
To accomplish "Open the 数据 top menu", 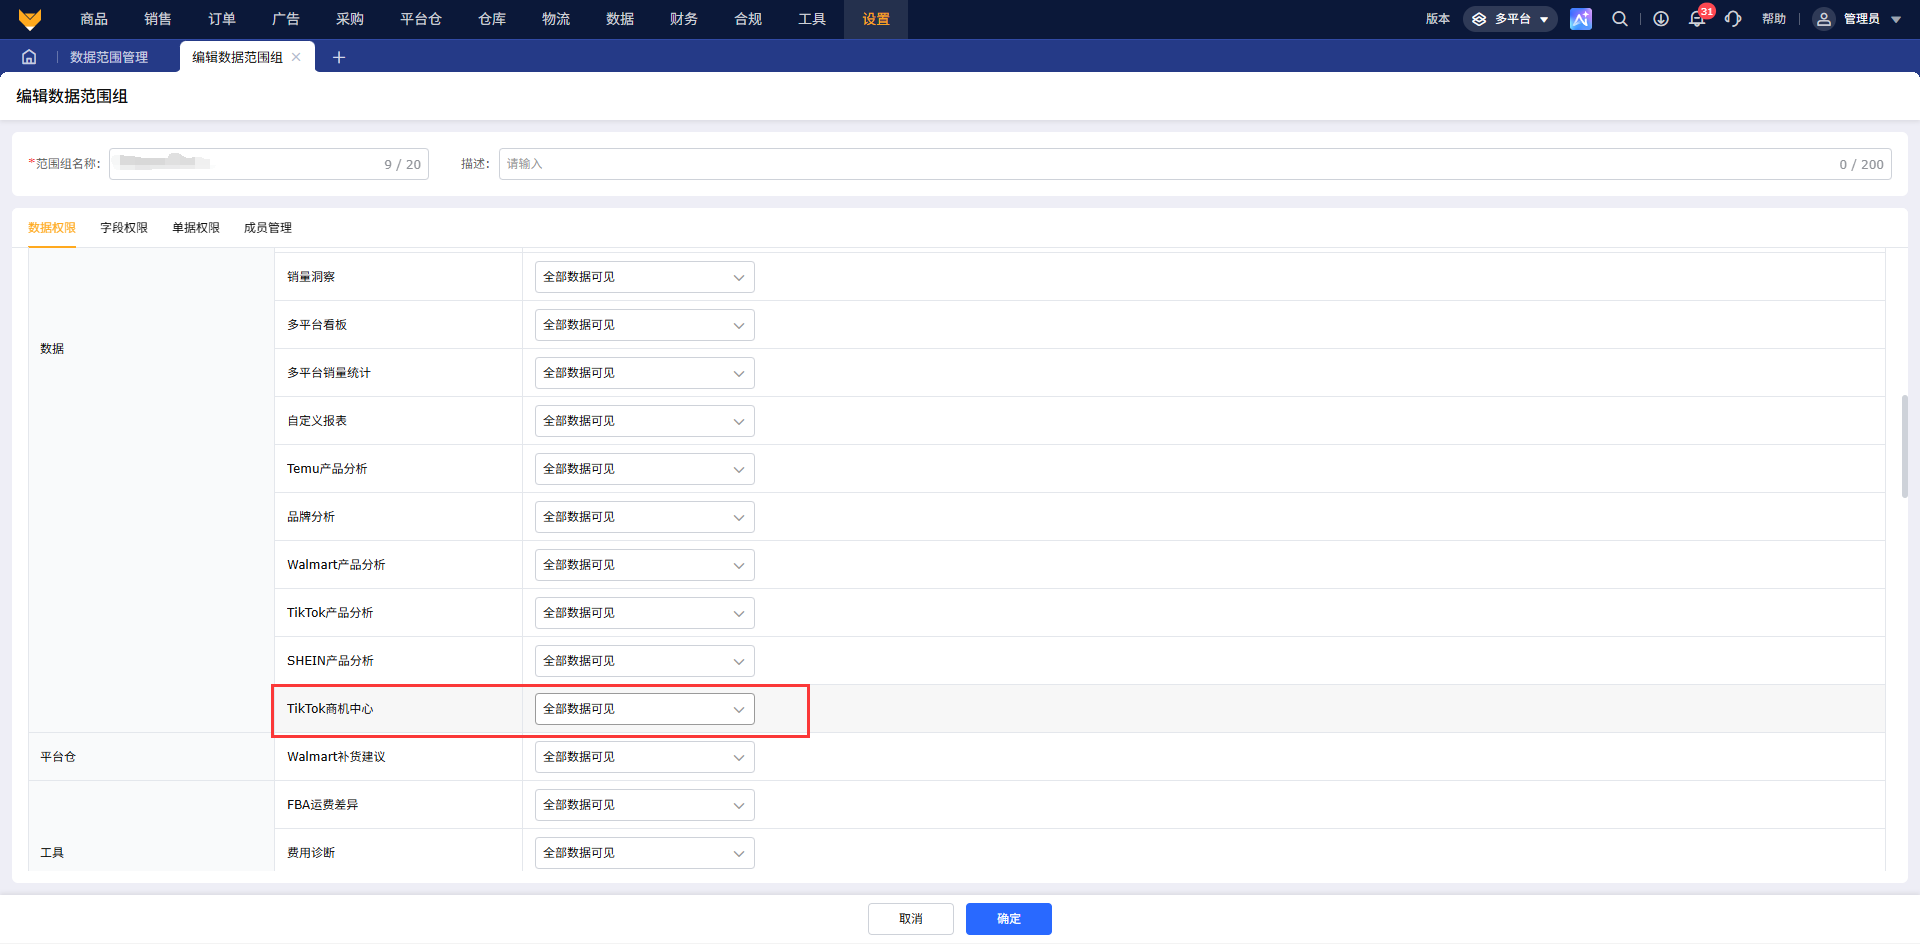I will [620, 19].
